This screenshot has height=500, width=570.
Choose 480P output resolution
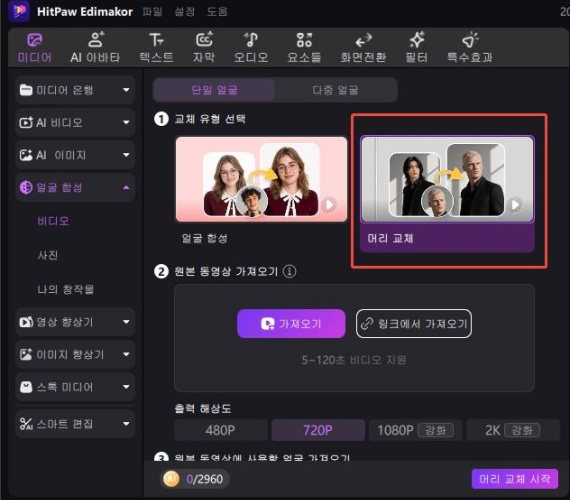[221, 430]
